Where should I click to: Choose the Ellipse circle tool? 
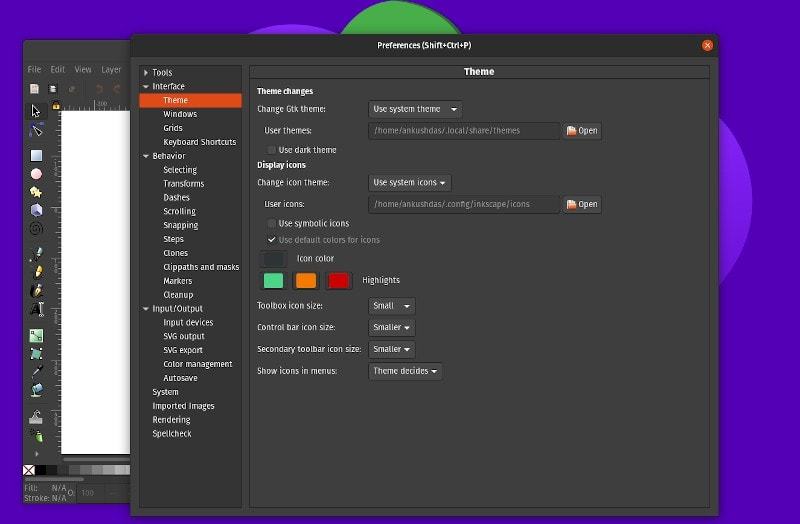coord(36,173)
